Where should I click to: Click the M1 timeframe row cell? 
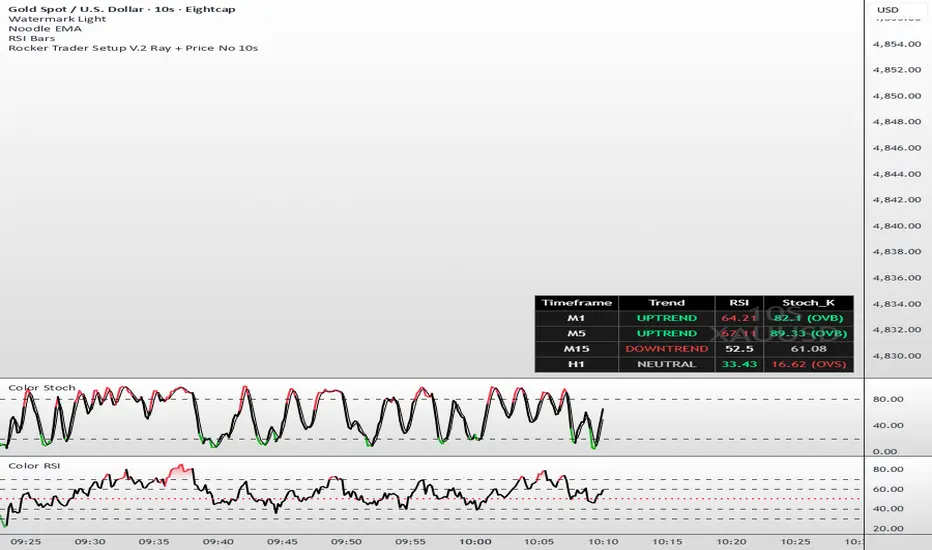[577, 318]
